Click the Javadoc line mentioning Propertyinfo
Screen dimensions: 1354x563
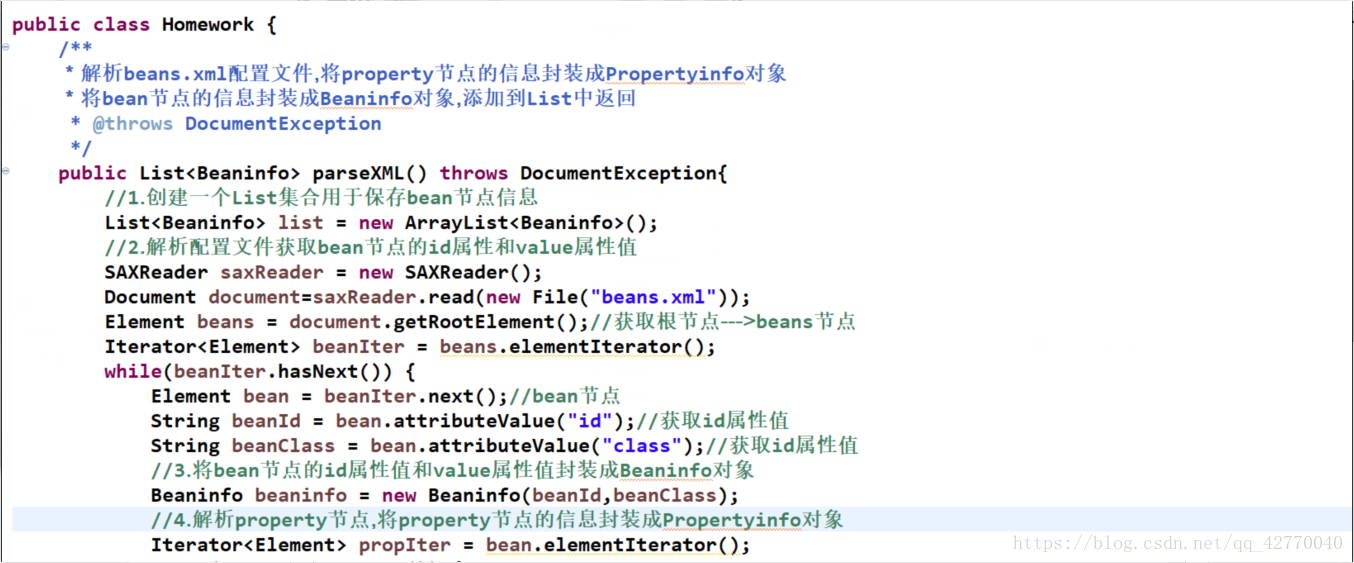click(x=425, y=74)
